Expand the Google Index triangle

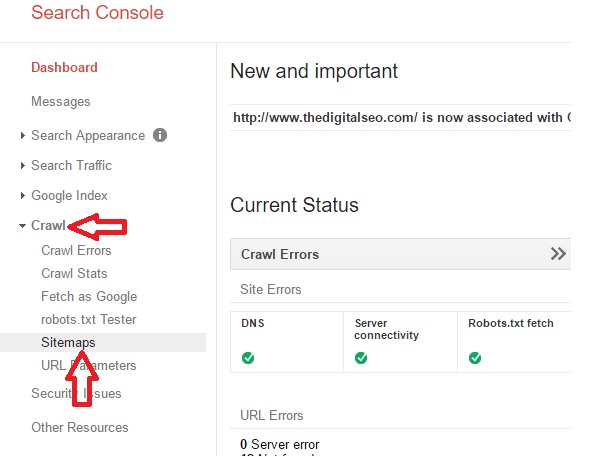click(x=22, y=195)
